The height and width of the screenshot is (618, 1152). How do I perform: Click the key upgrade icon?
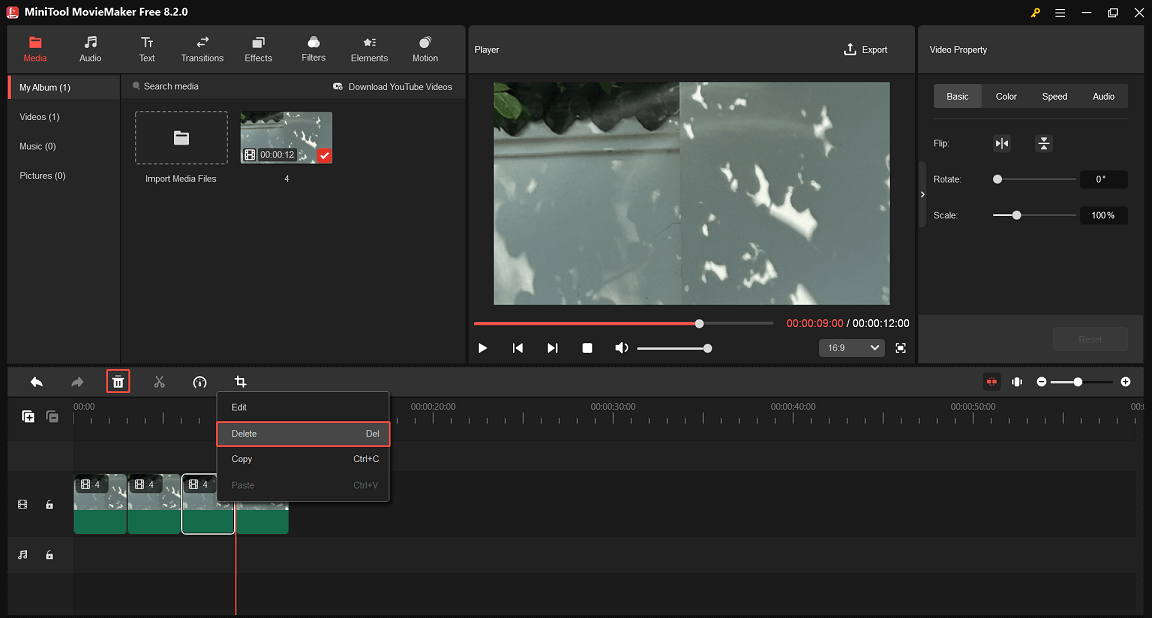click(1035, 12)
